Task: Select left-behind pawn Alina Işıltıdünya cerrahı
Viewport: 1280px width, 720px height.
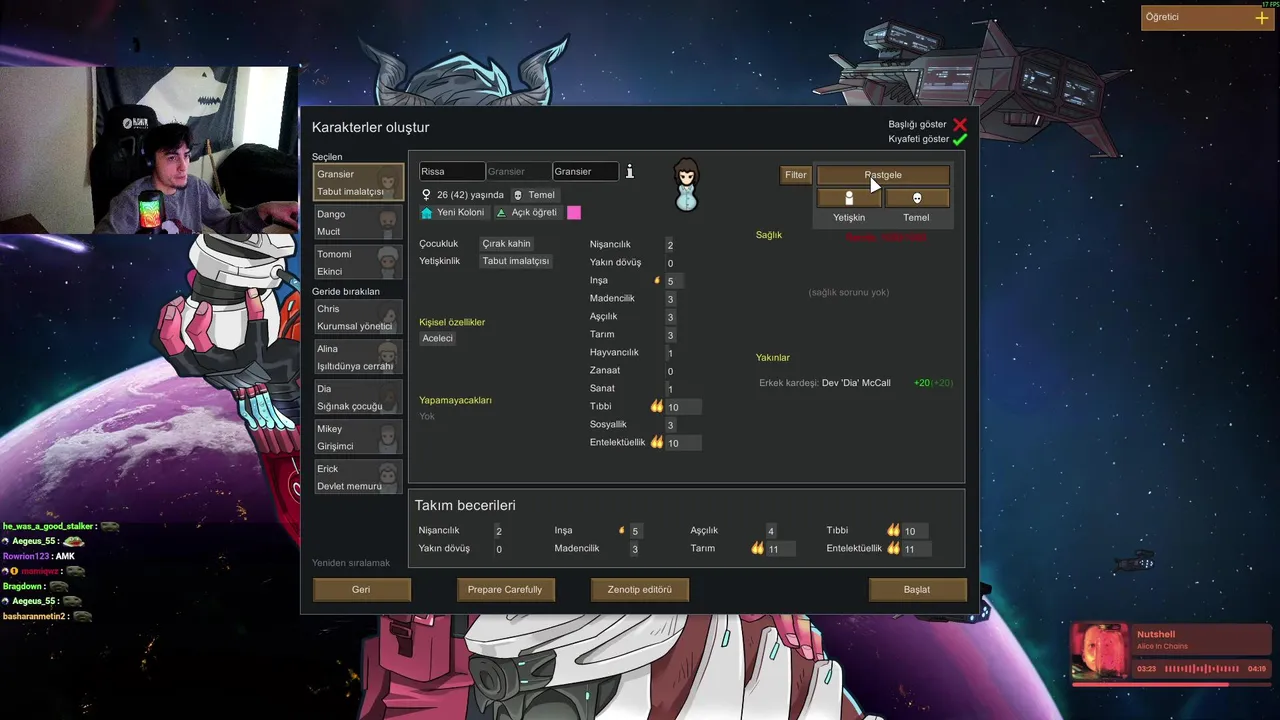Action: coord(359,357)
